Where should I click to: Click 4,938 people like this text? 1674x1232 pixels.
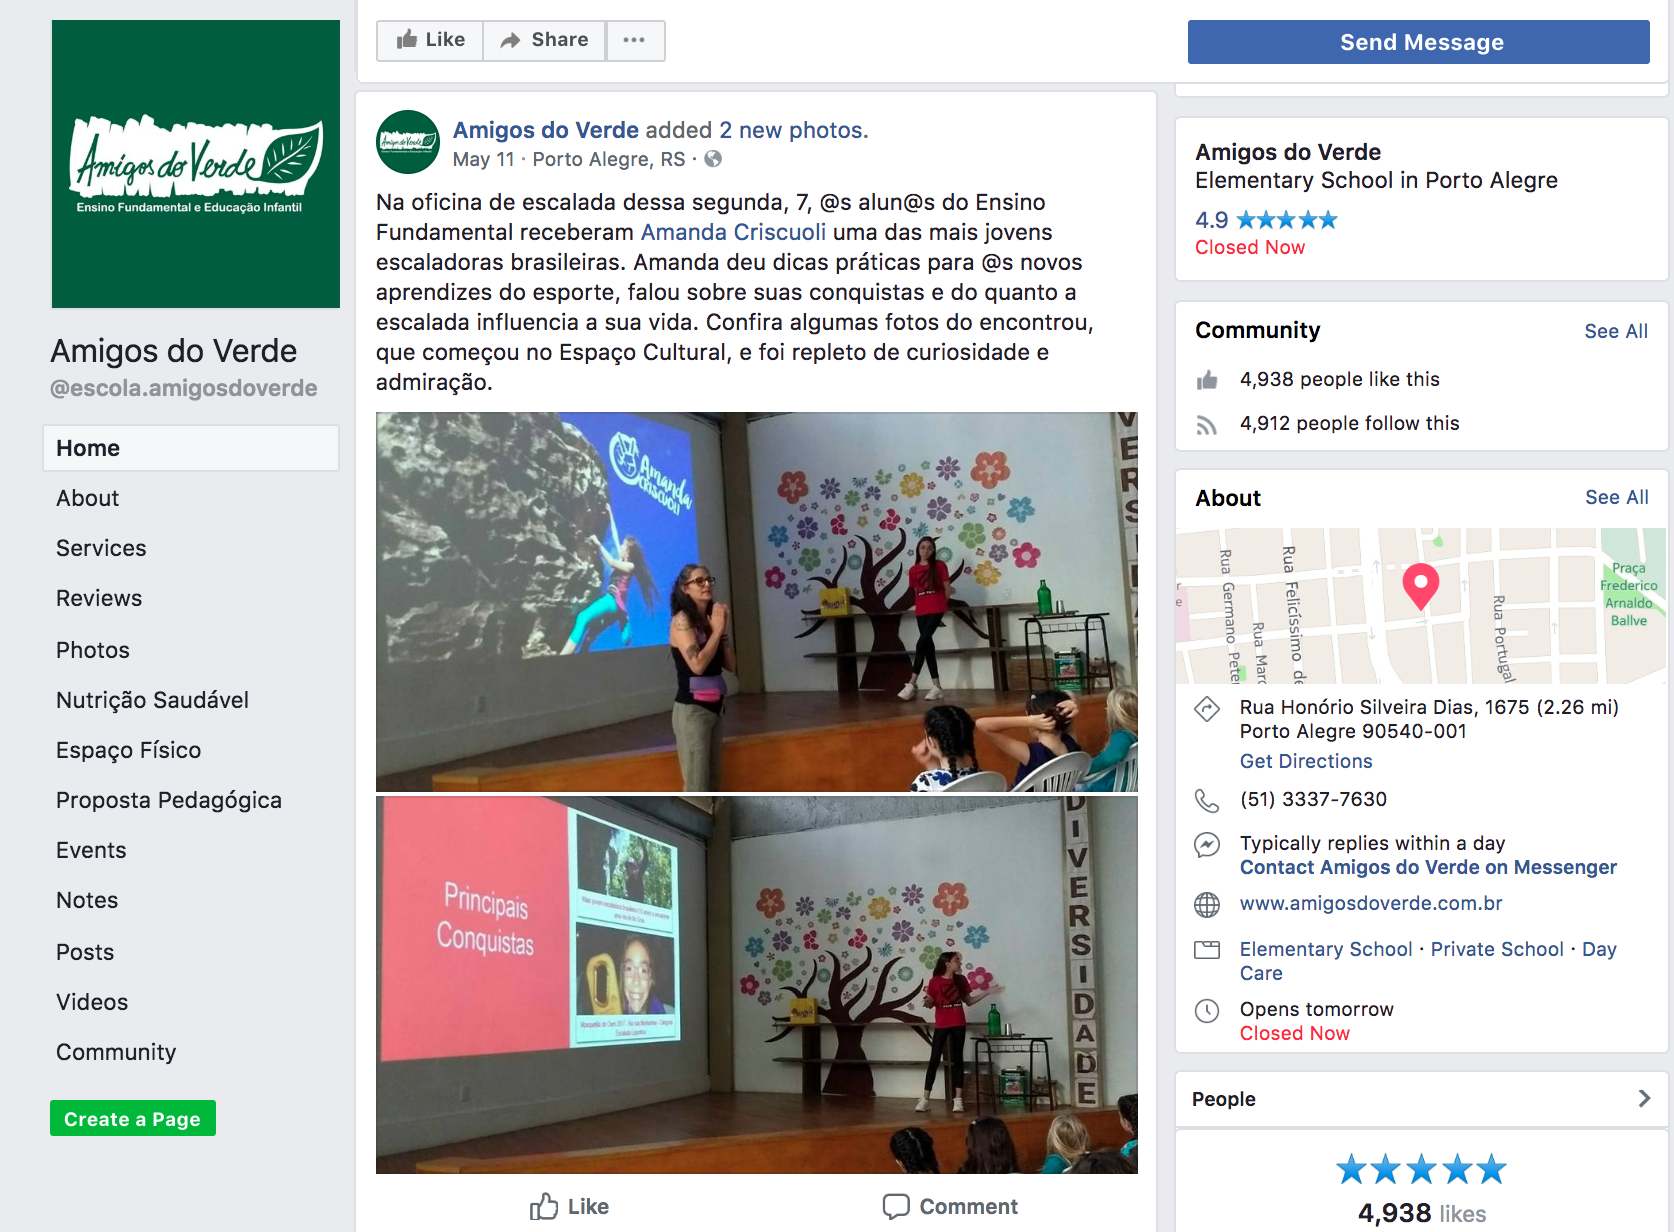[x=1339, y=379]
